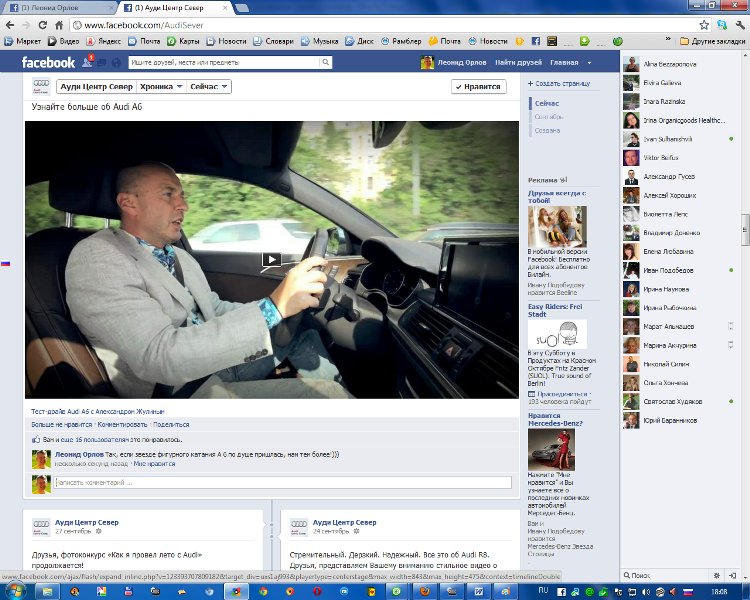Open Facebook bookmark icon in bookmarks bar
Viewport: 750px width, 600px height.
point(536,41)
